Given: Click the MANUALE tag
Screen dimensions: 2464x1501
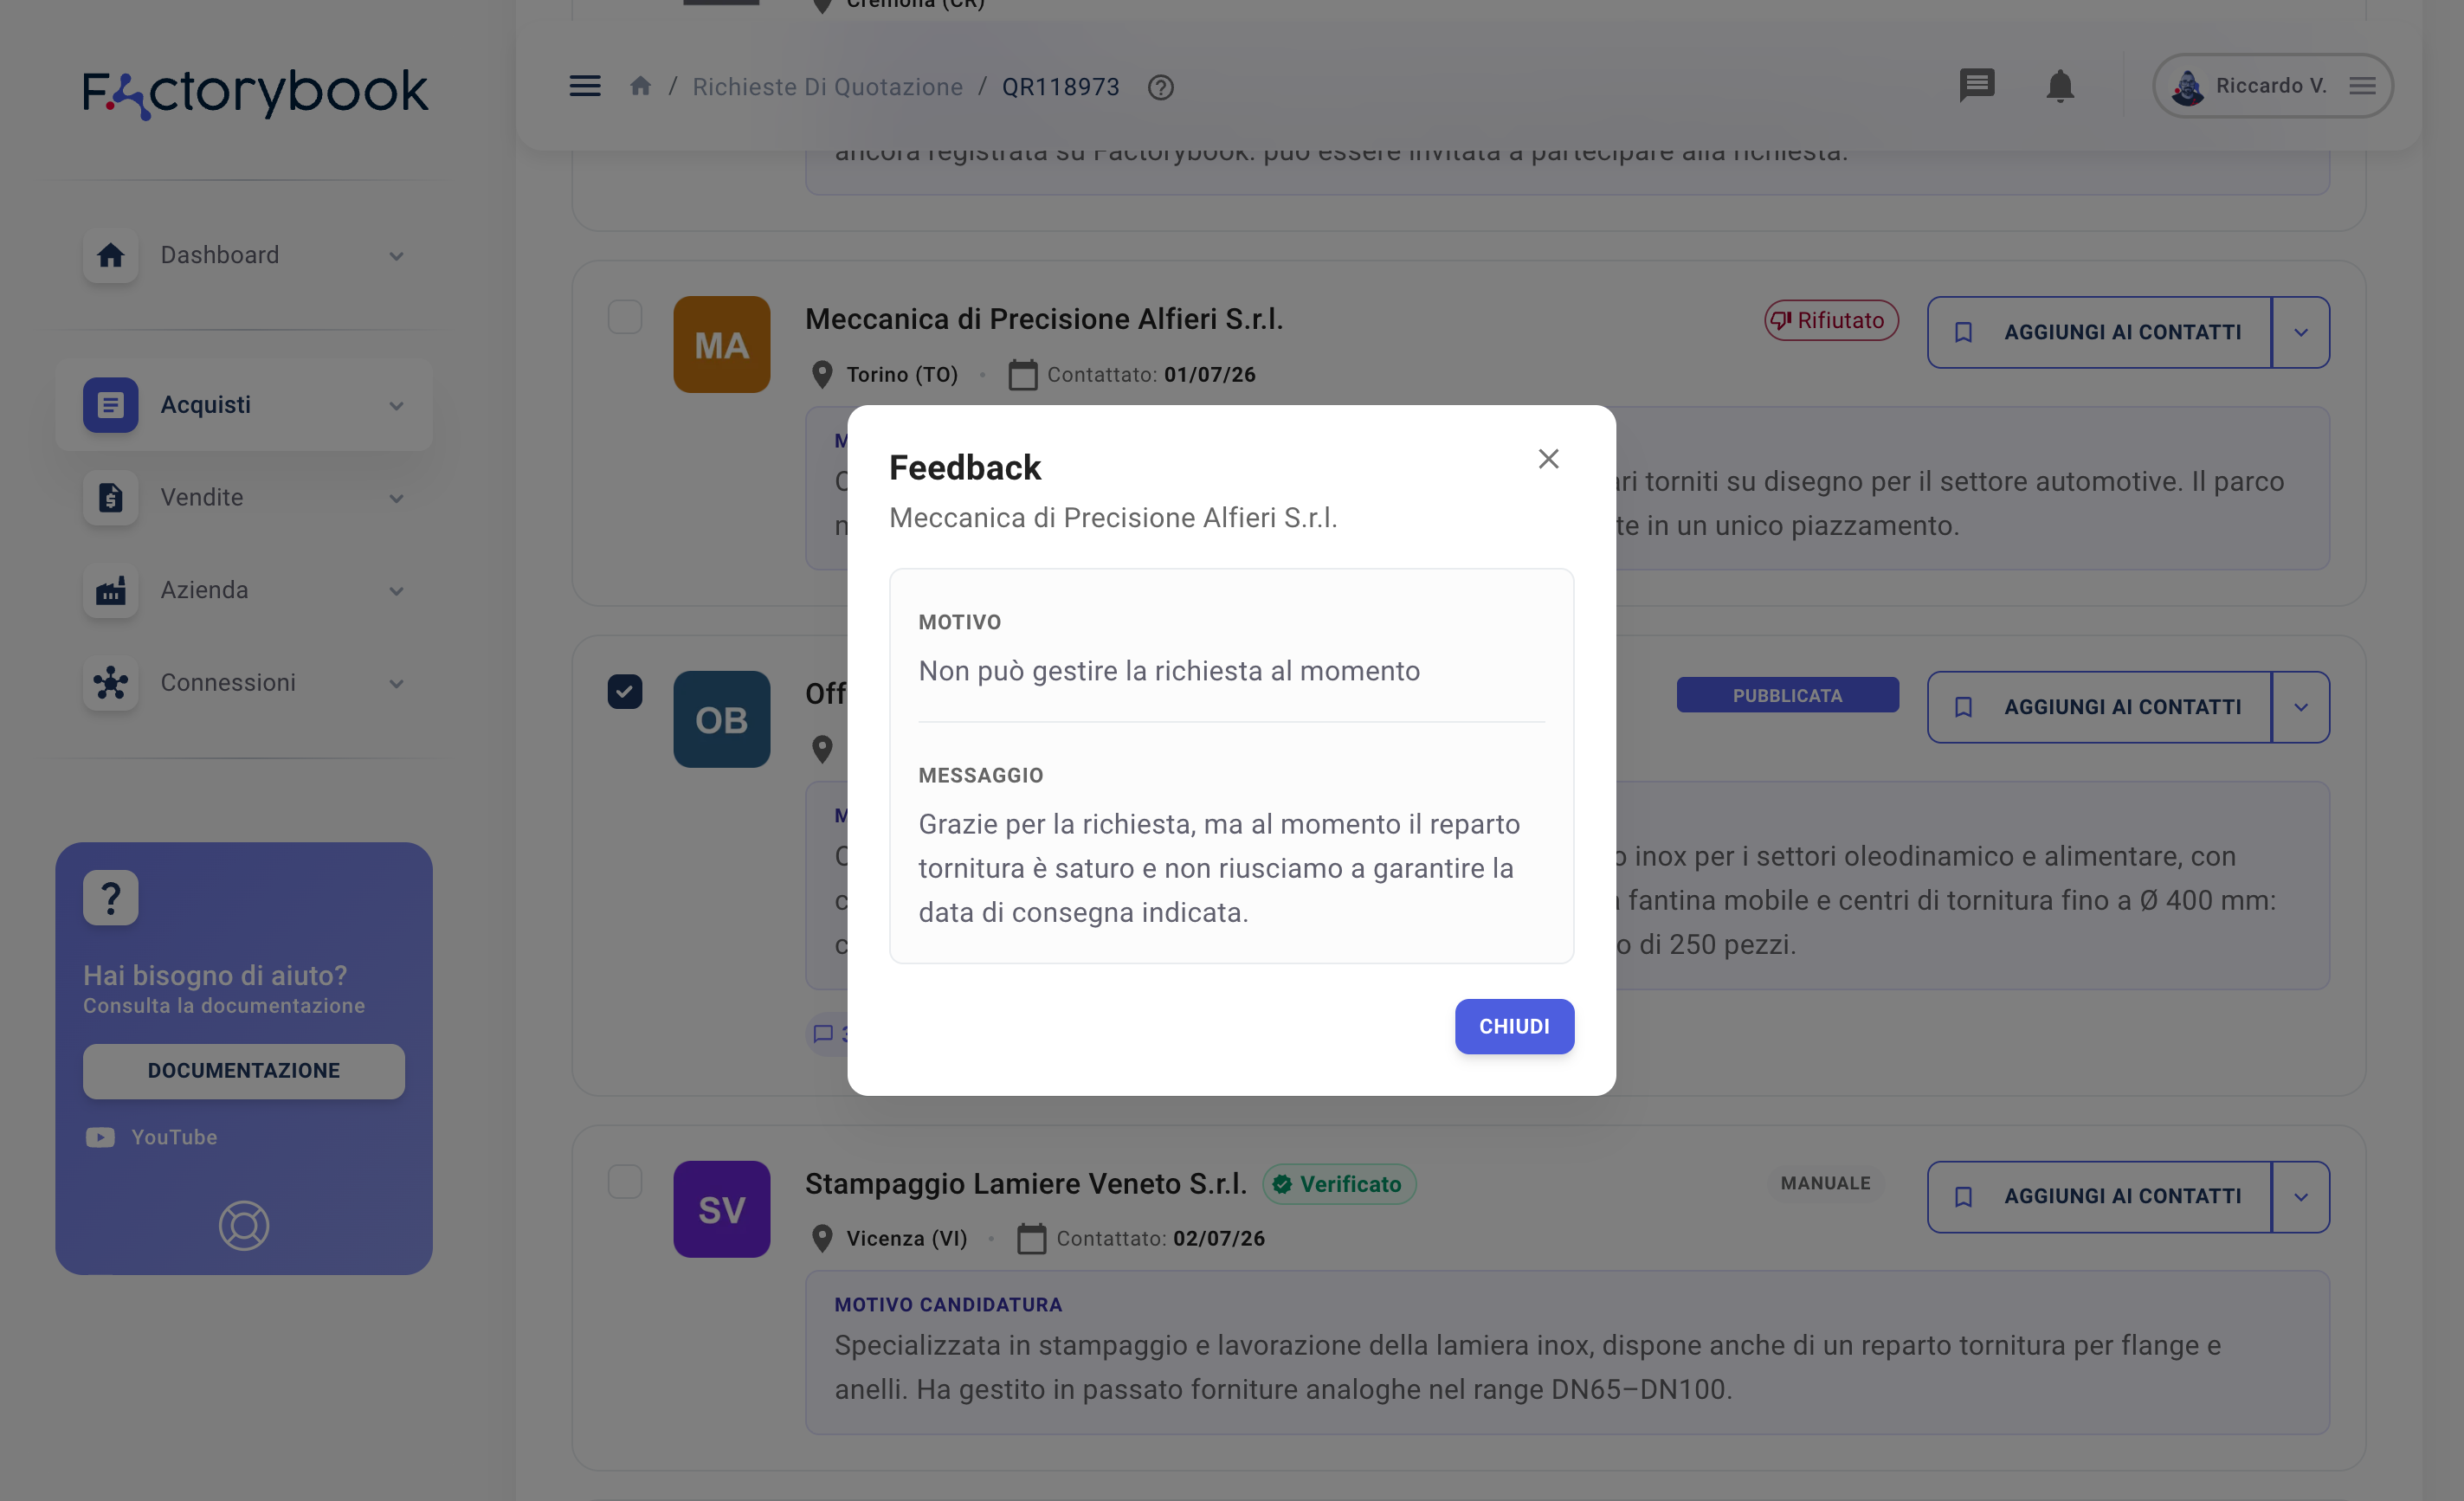Looking at the screenshot, I should (1825, 1183).
